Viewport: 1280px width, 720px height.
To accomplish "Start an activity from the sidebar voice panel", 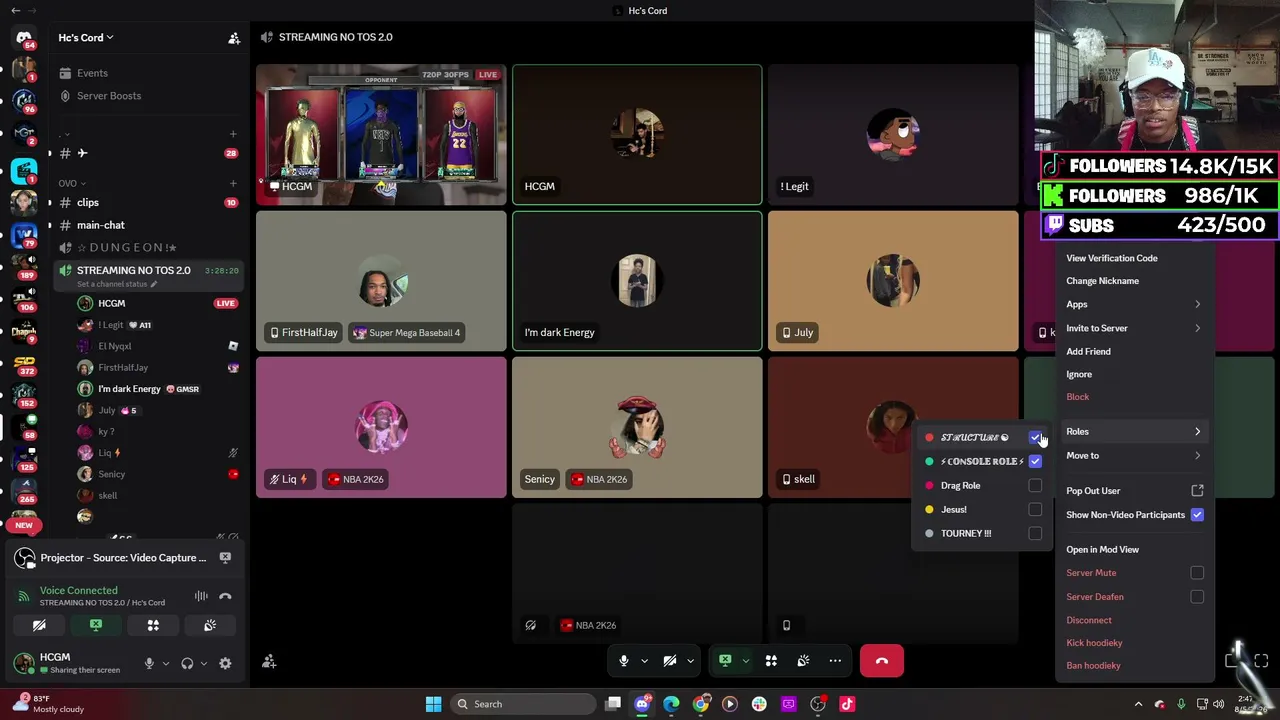I will coord(153,625).
